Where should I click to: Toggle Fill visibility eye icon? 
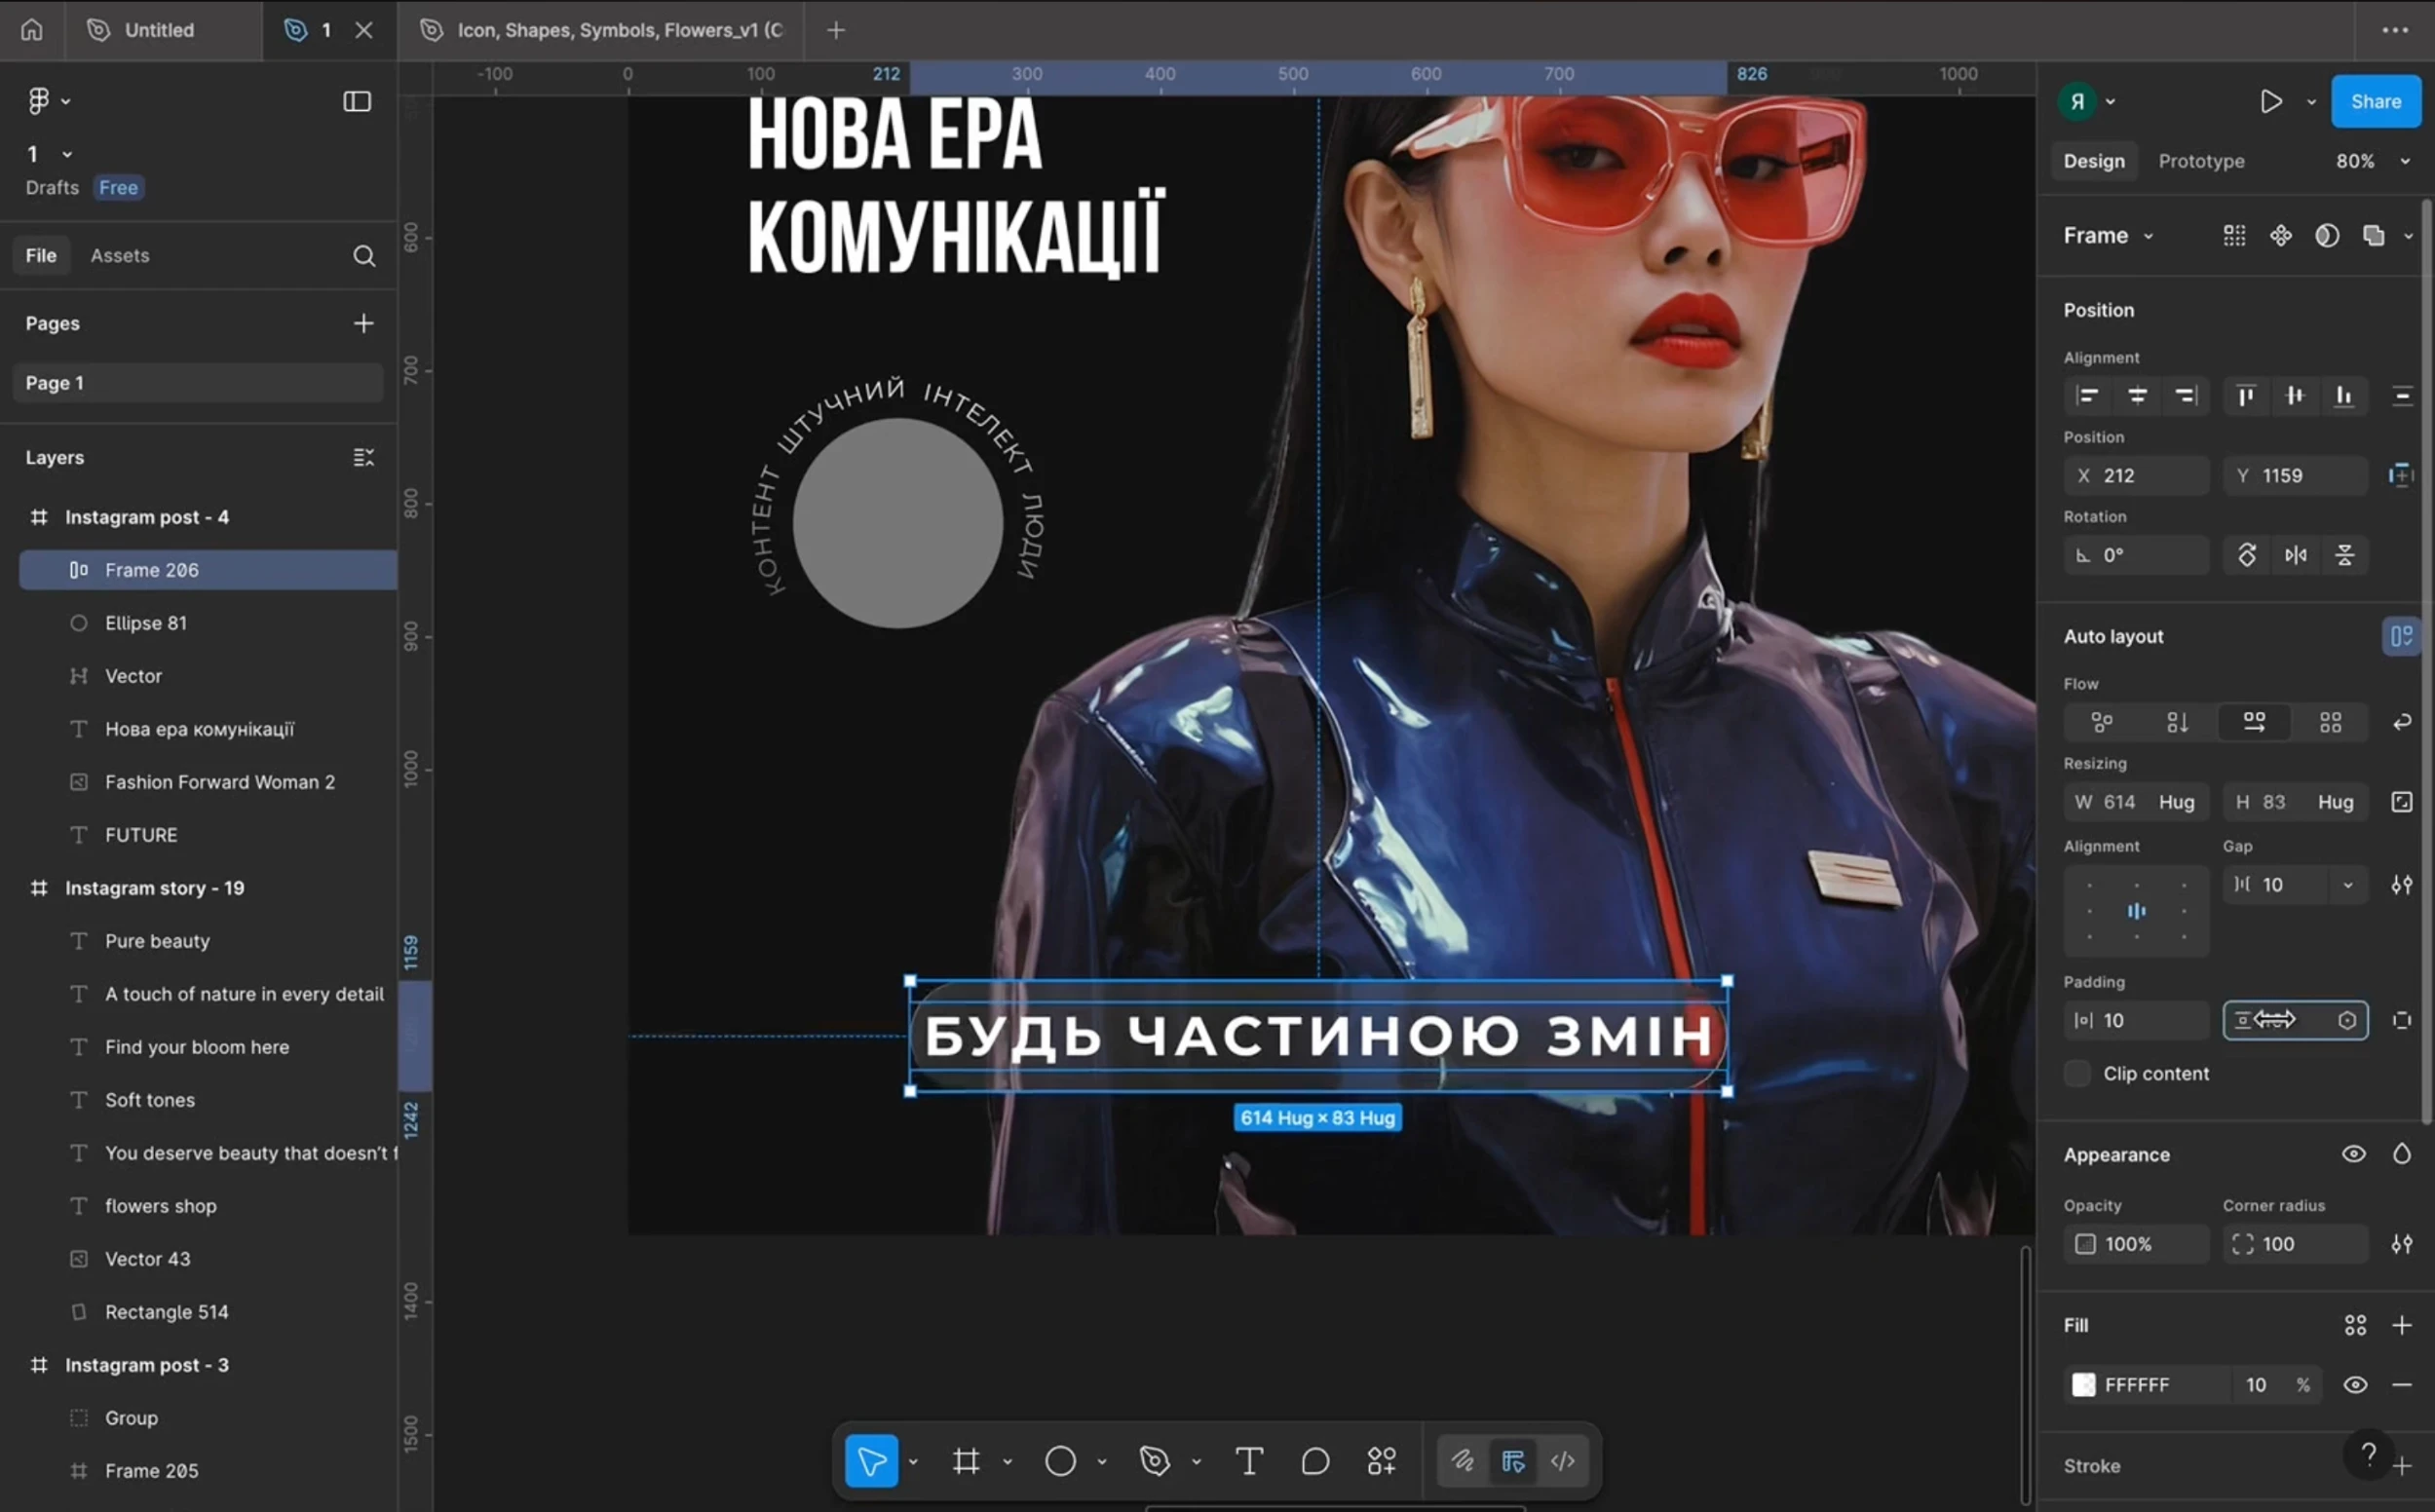tap(2355, 1385)
